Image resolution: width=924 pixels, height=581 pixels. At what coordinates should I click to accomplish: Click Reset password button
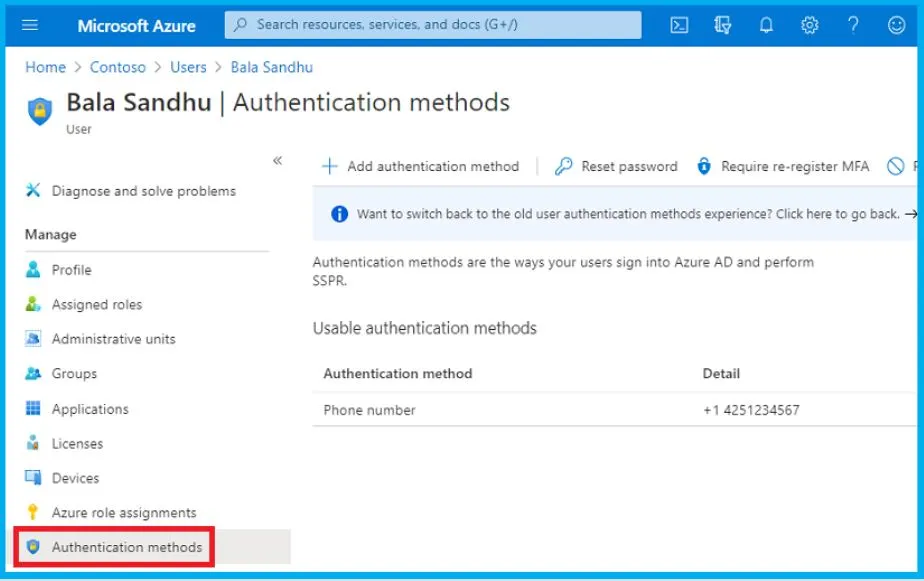click(x=616, y=166)
